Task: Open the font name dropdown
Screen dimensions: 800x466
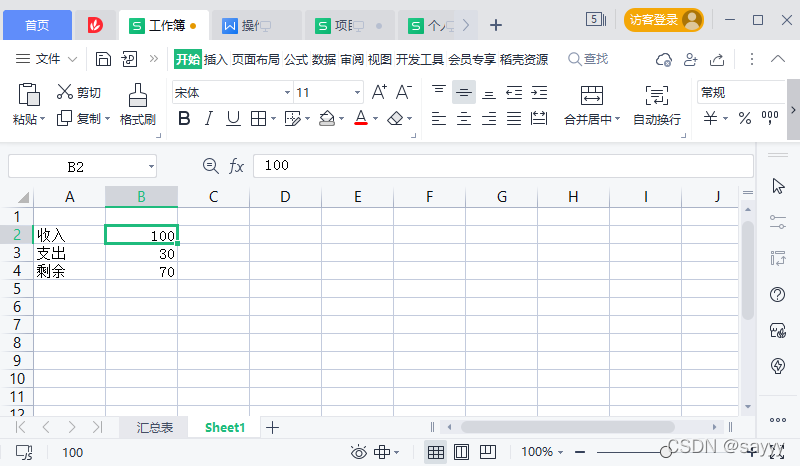Action: [287, 92]
